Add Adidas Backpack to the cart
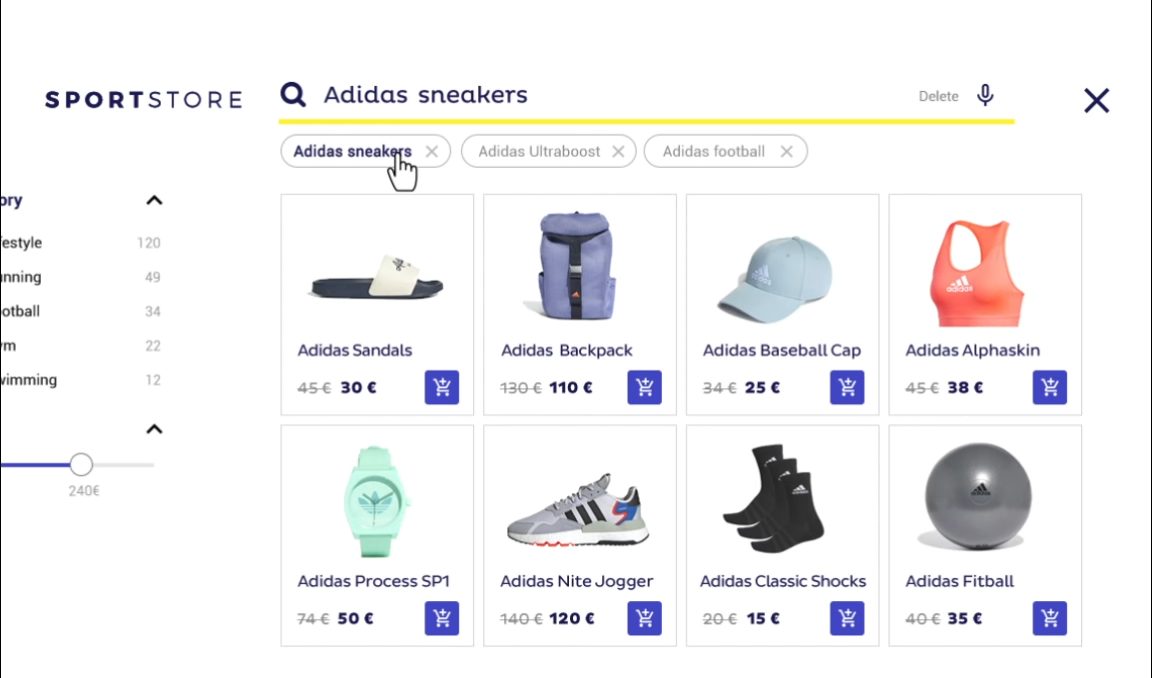The height and width of the screenshot is (678, 1152). (x=644, y=387)
